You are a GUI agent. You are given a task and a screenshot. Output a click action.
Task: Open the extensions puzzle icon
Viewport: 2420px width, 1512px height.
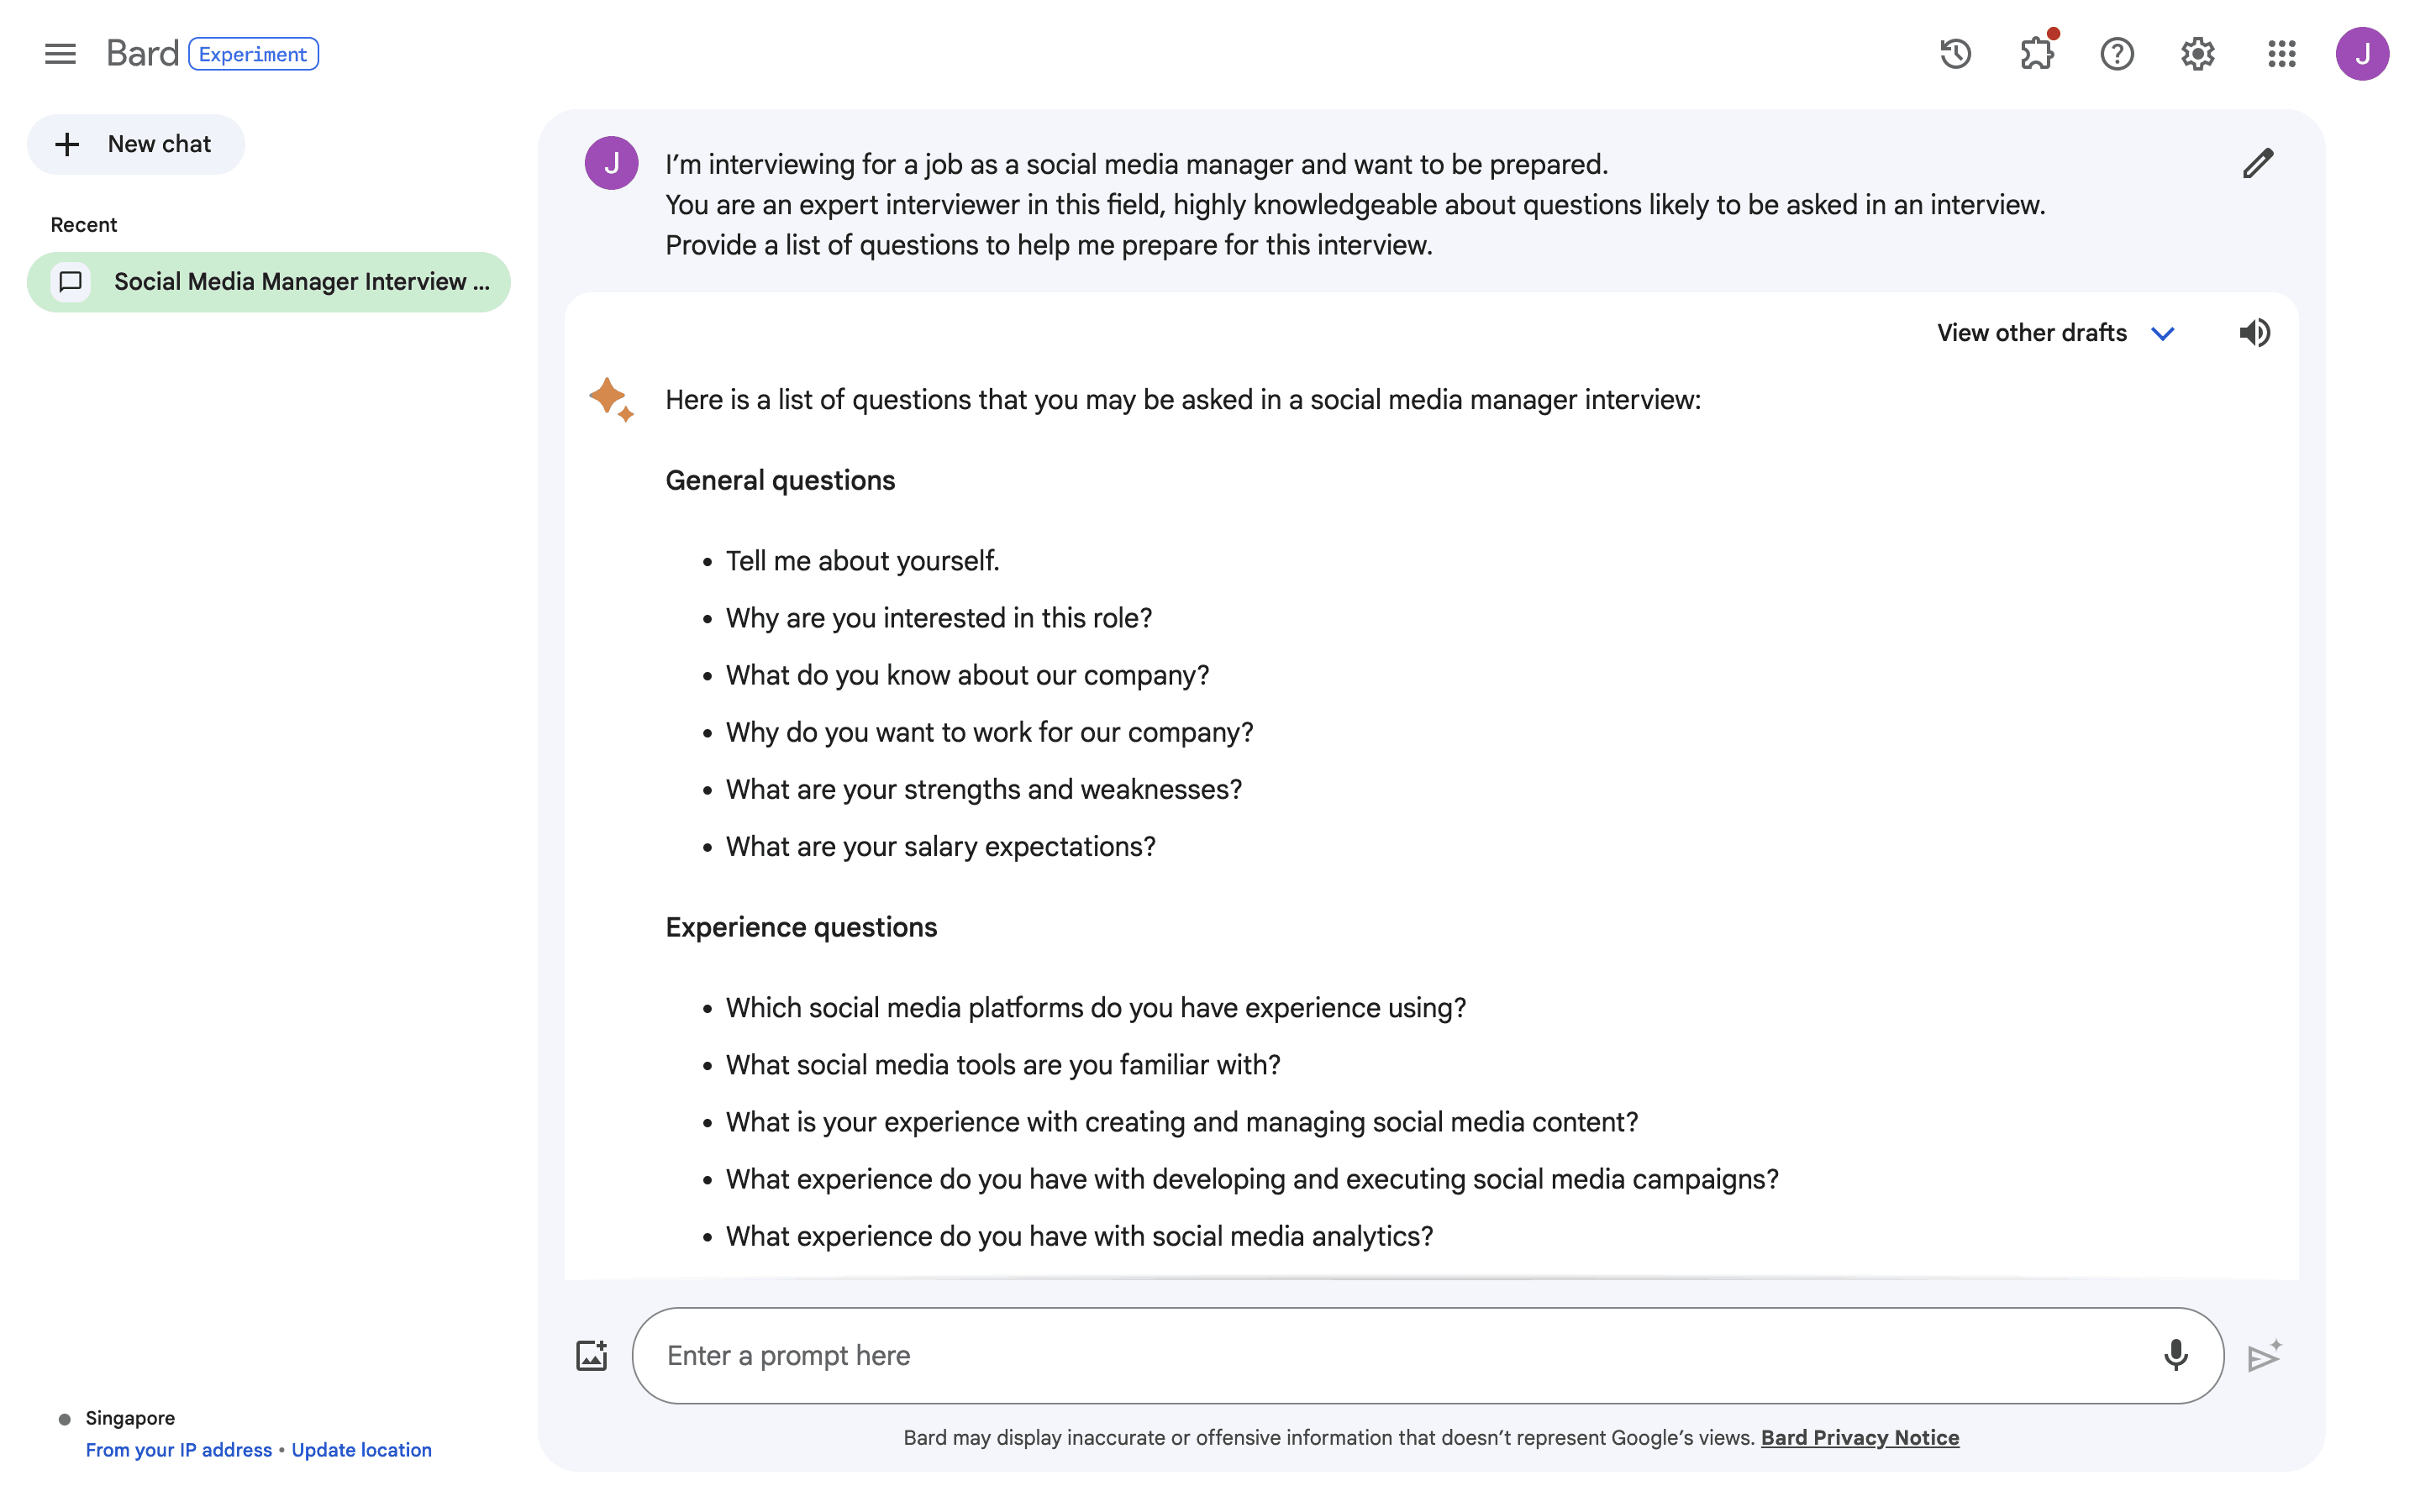point(2036,54)
